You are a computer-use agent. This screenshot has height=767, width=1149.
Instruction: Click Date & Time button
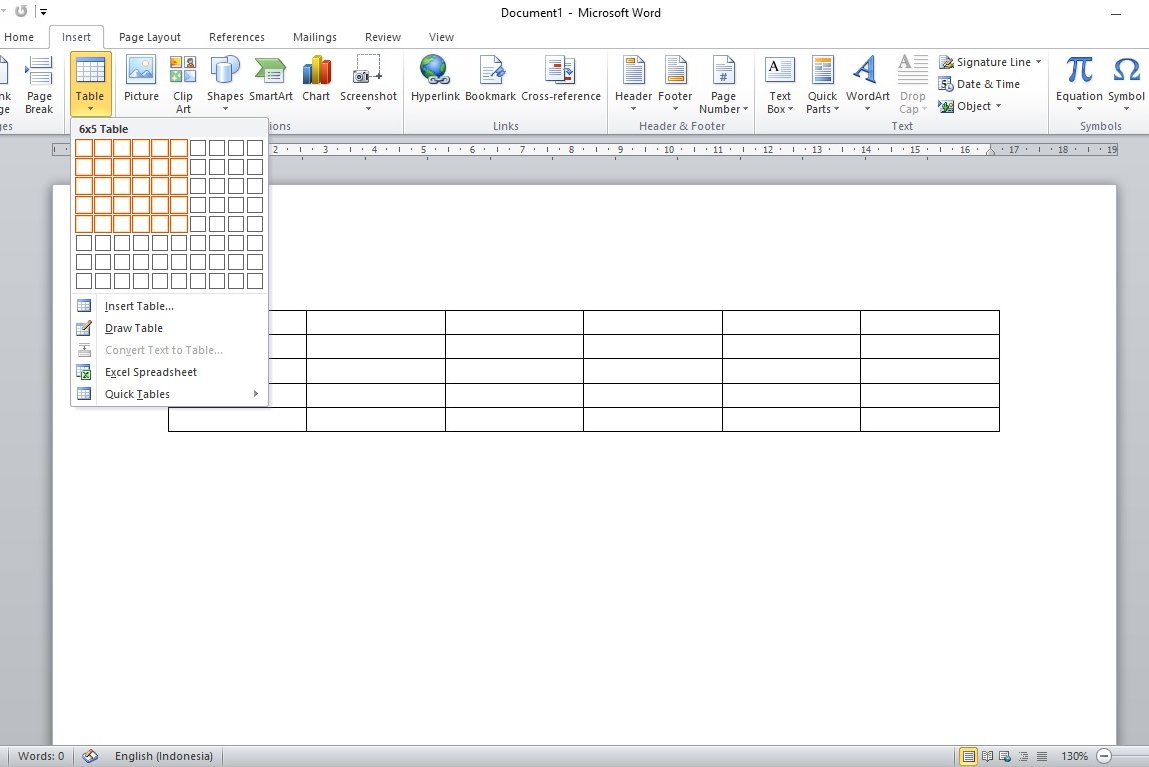point(980,84)
